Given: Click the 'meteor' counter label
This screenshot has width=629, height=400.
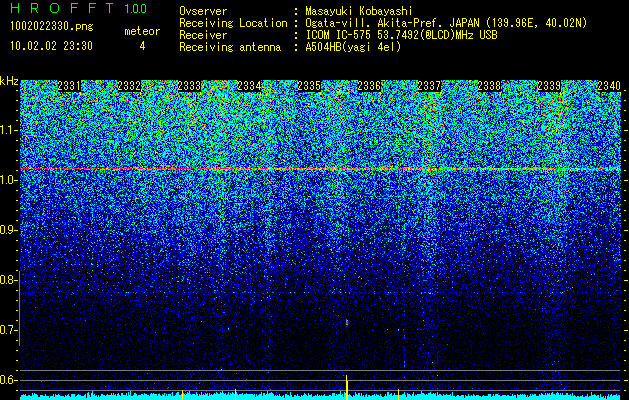Looking at the screenshot, I should [x=142, y=31].
